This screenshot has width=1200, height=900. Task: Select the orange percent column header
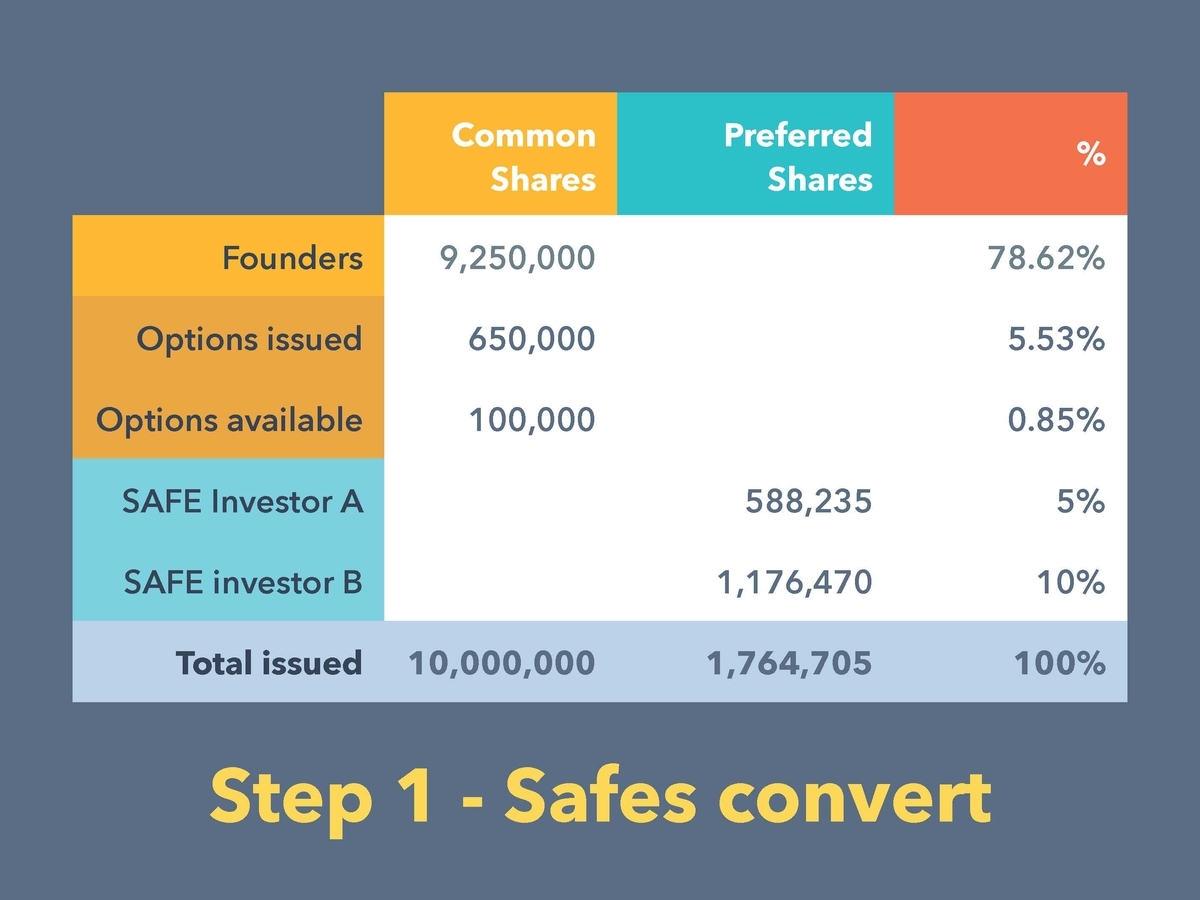coord(1010,154)
